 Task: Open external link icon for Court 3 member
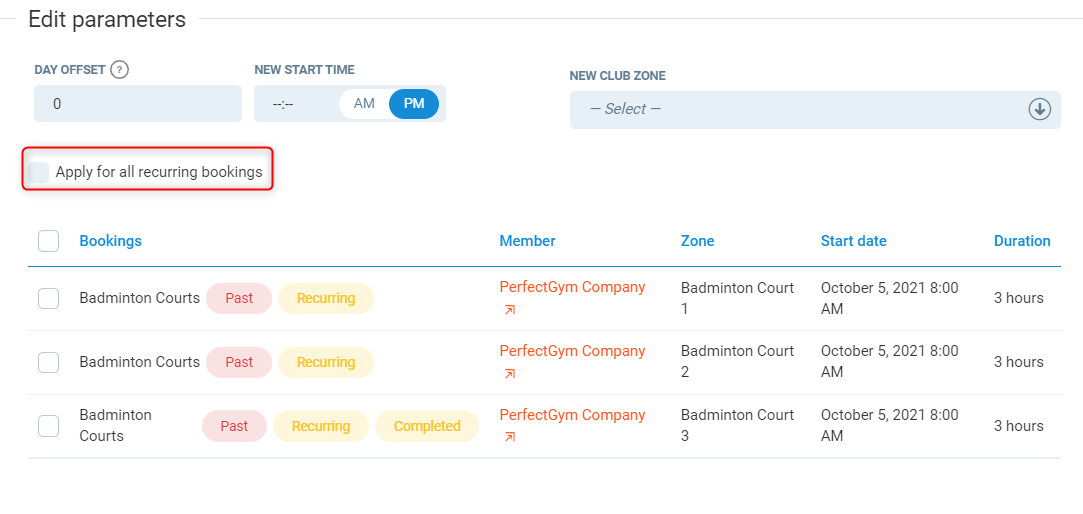click(x=510, y=437)
